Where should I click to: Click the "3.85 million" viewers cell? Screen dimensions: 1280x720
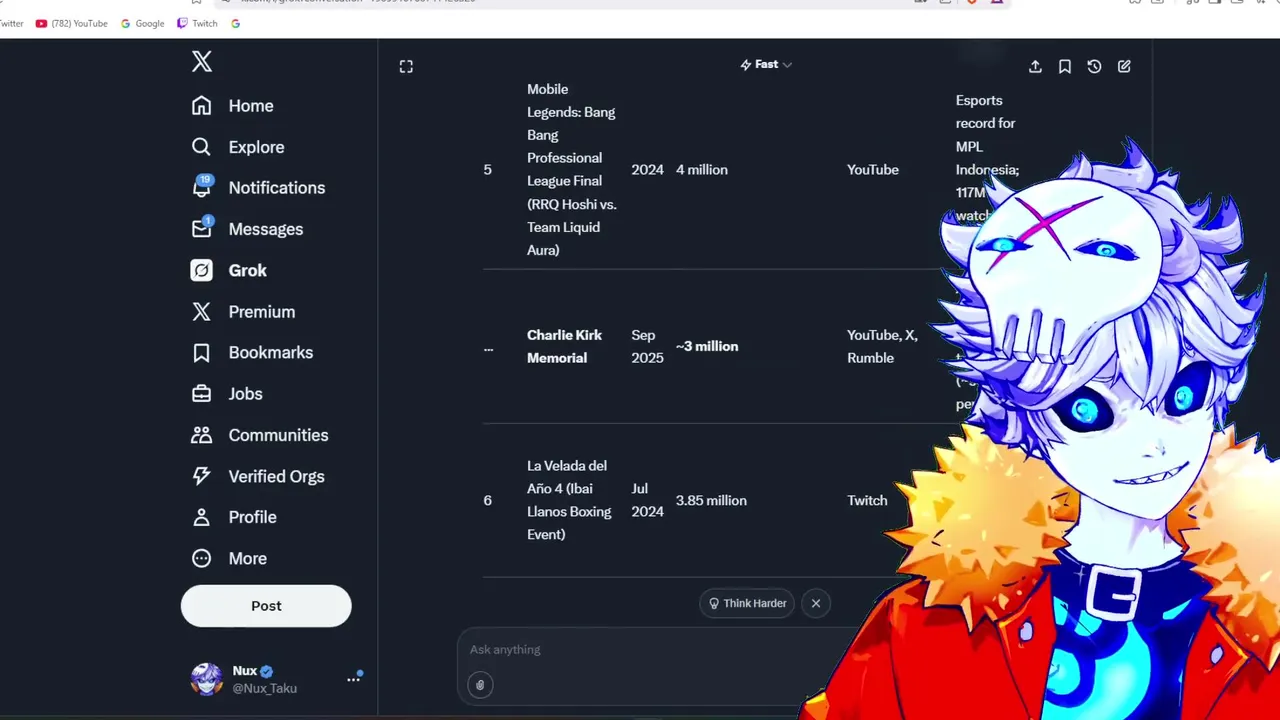point(711,500)
